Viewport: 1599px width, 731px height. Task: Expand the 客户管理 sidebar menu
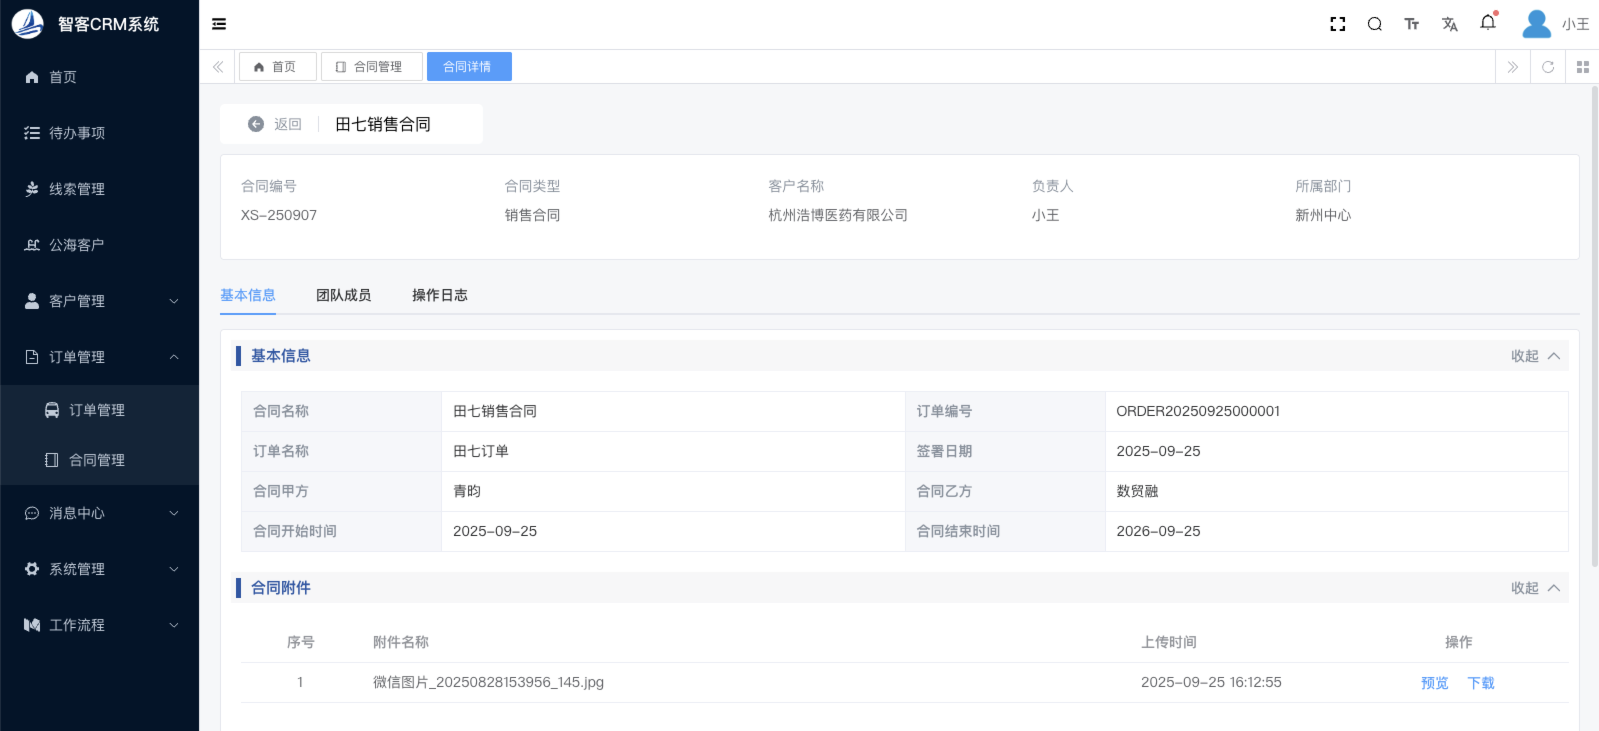click(x=100, y=301)
